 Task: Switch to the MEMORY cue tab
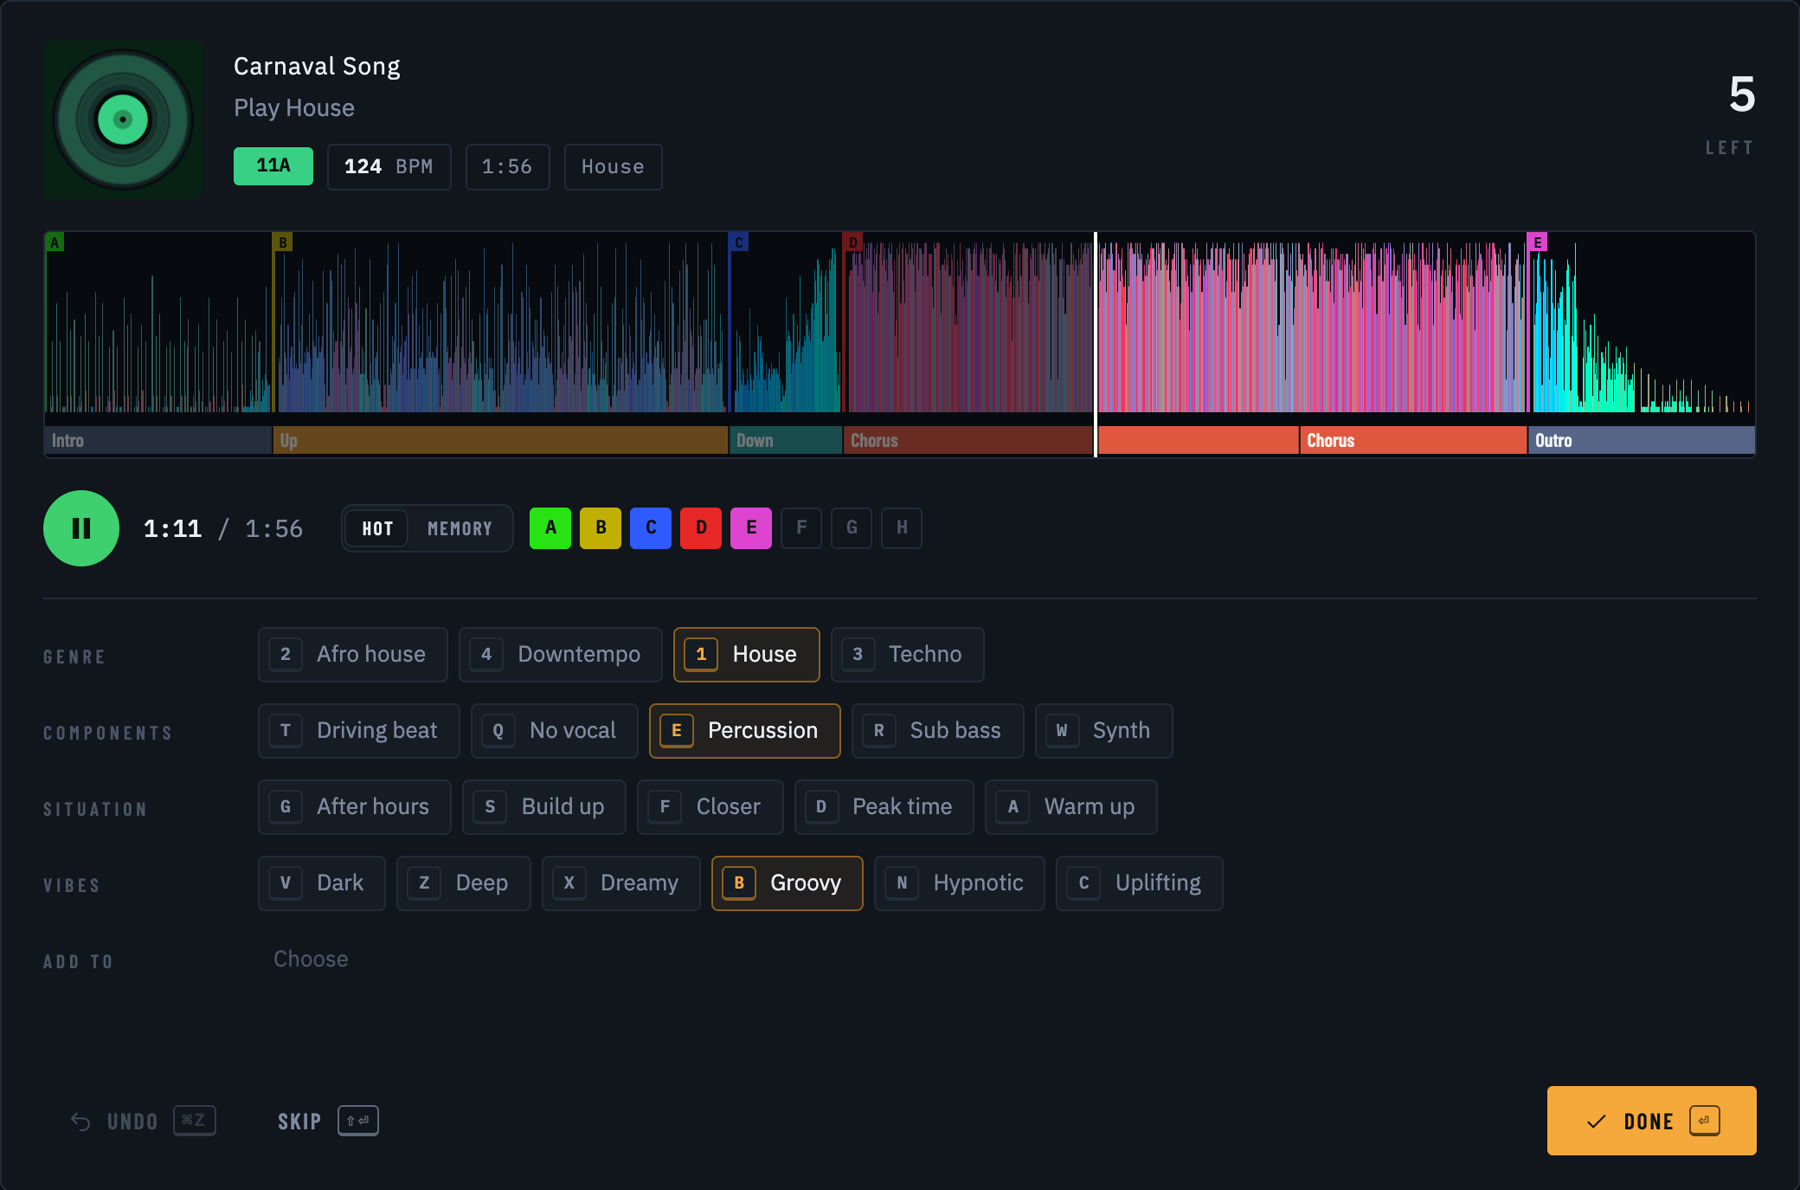460,528
